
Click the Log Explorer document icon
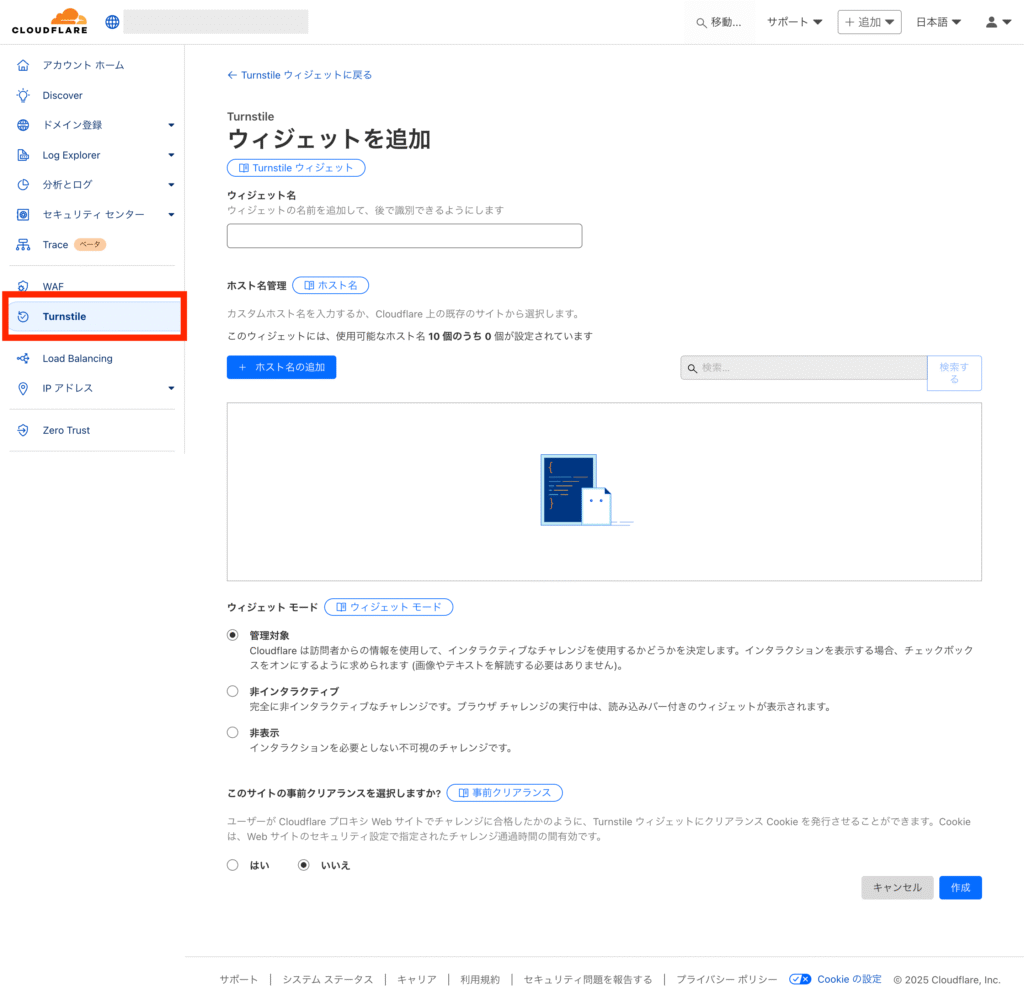(x=23, y=155)
